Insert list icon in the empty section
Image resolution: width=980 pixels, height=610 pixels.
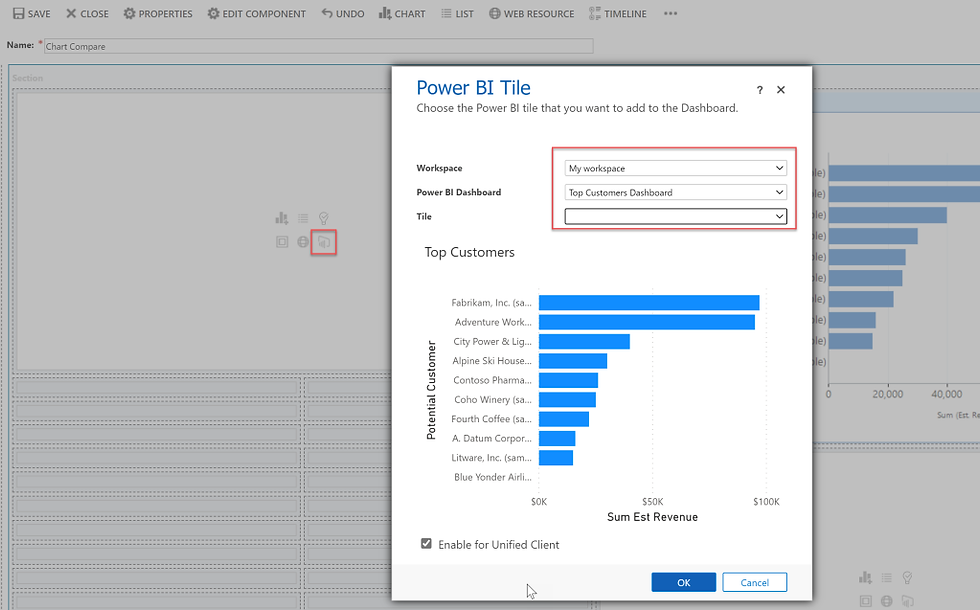[x=303, y=218]
